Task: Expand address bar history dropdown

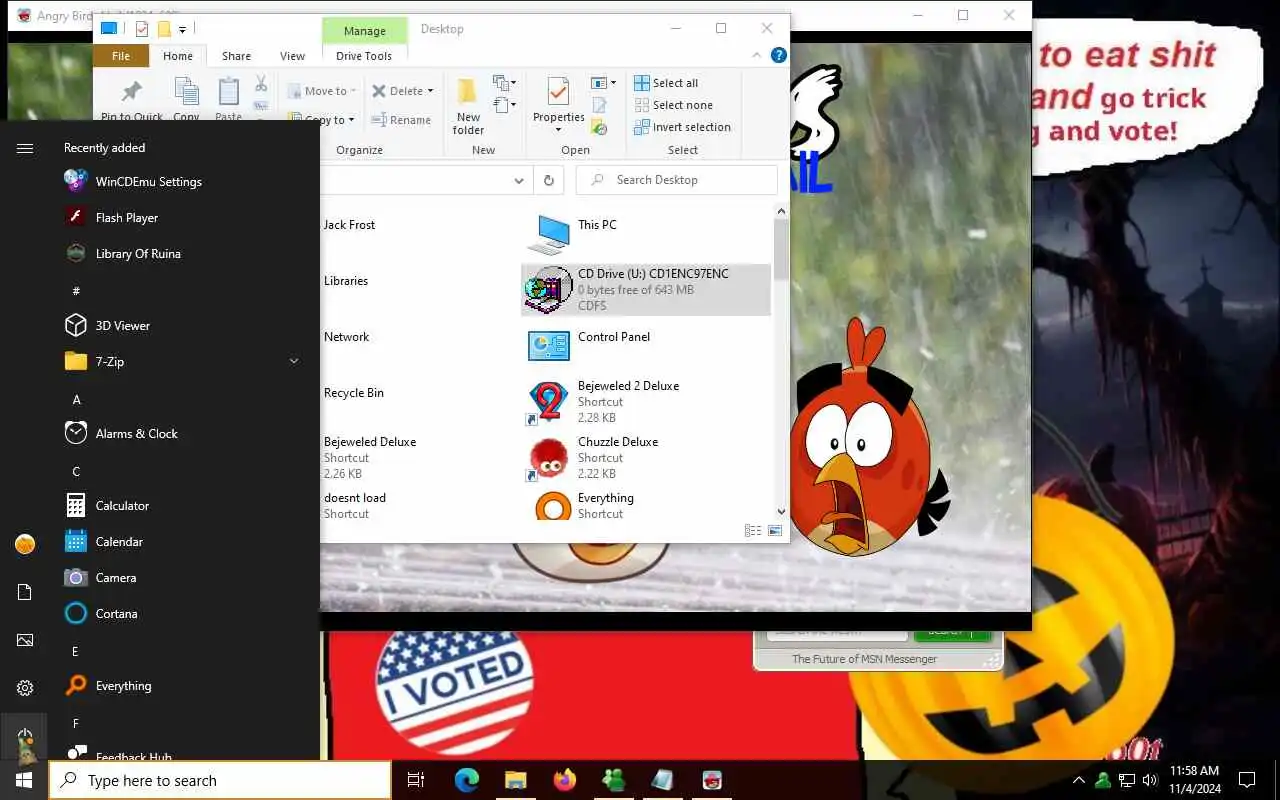Action: (519, 180)
